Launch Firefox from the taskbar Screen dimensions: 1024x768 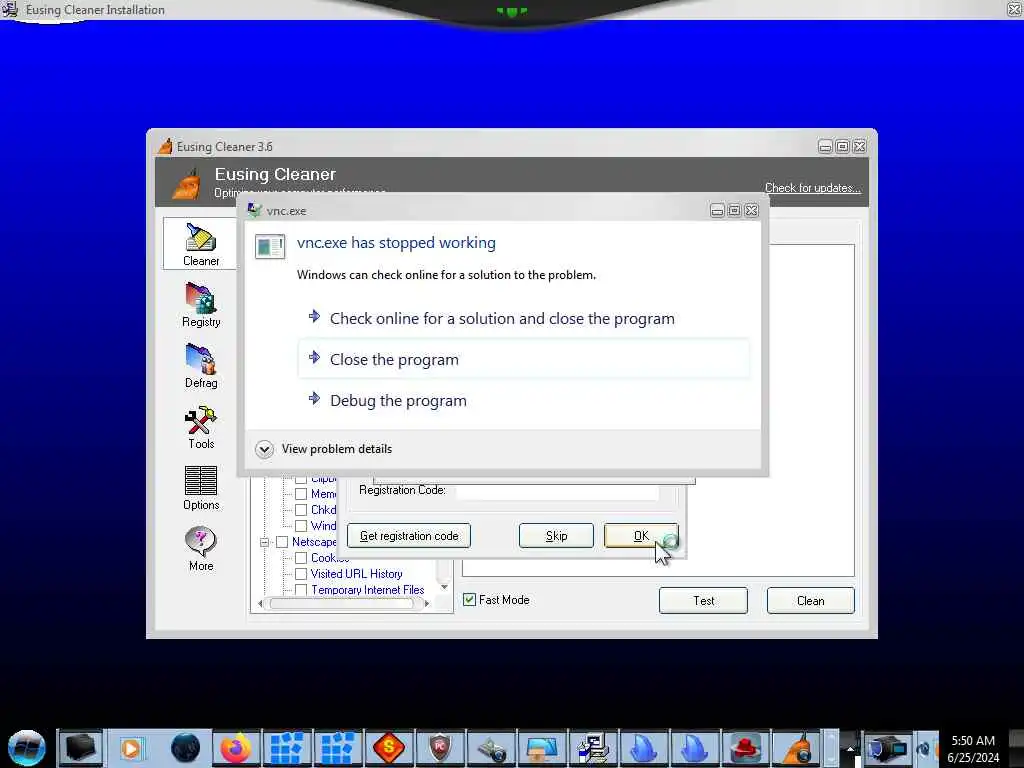tap(236, 748)
